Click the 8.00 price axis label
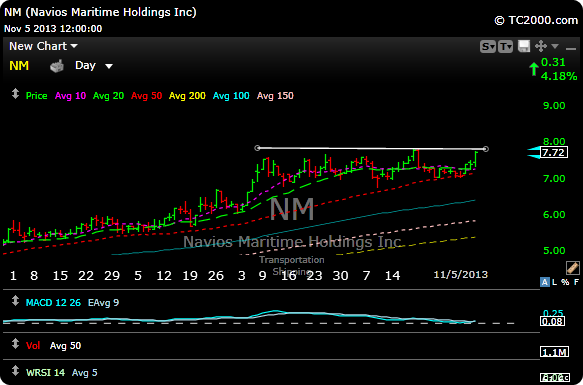This screenshot has width=583, height=385. [x=554, y=142]
